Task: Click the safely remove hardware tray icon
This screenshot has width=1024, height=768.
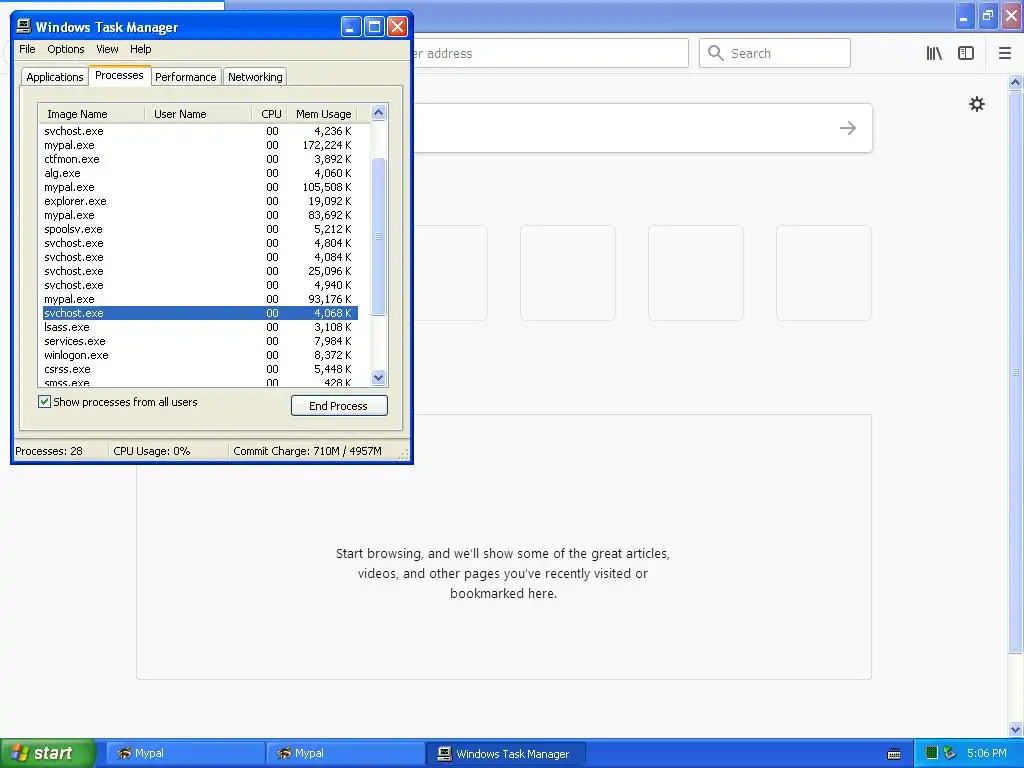Action: (950, 753)
